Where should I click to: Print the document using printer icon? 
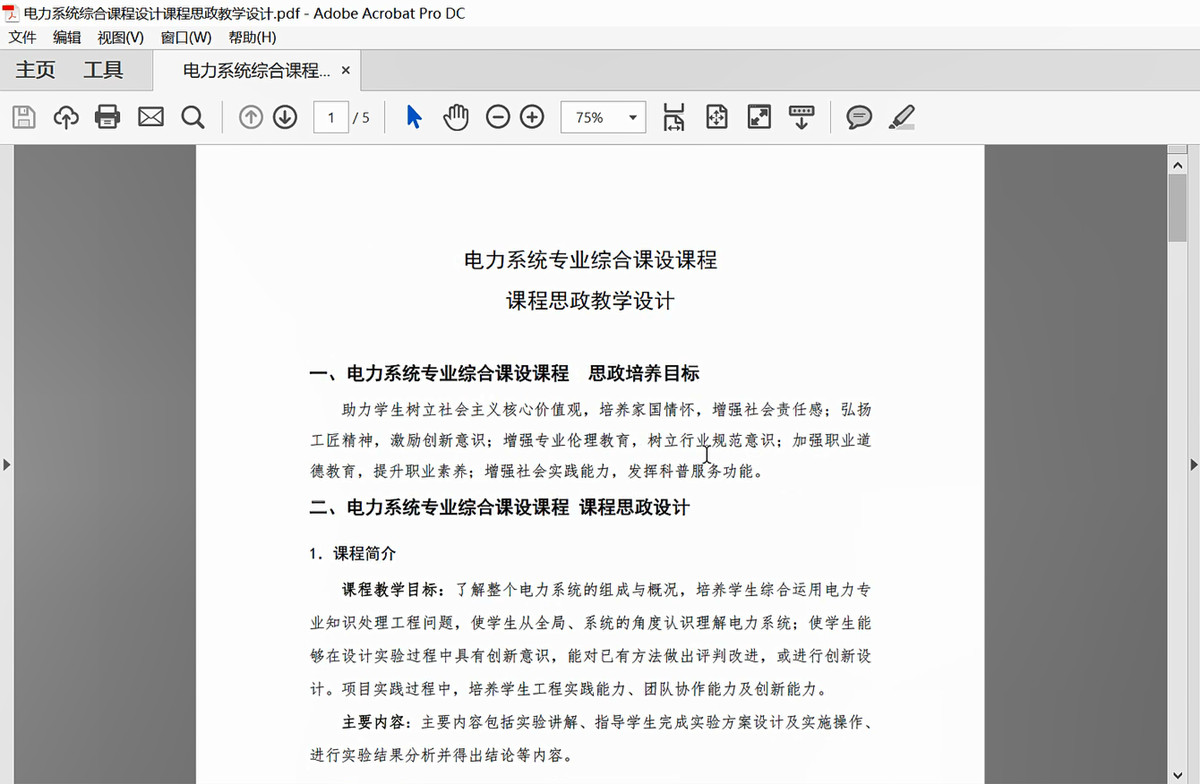pos(107,117)
